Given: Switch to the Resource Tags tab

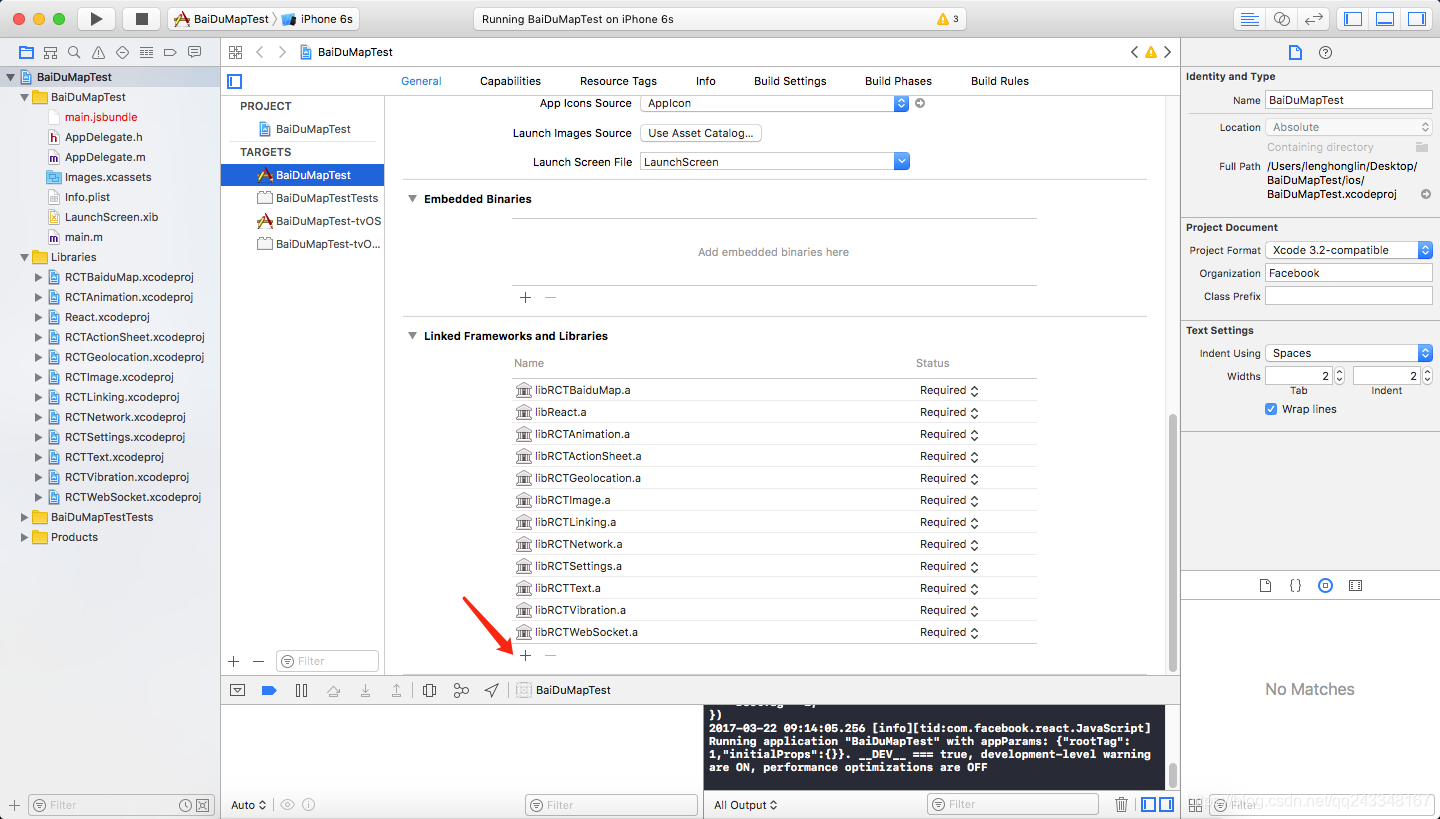Looking at the screenshot, I should 618,81.
